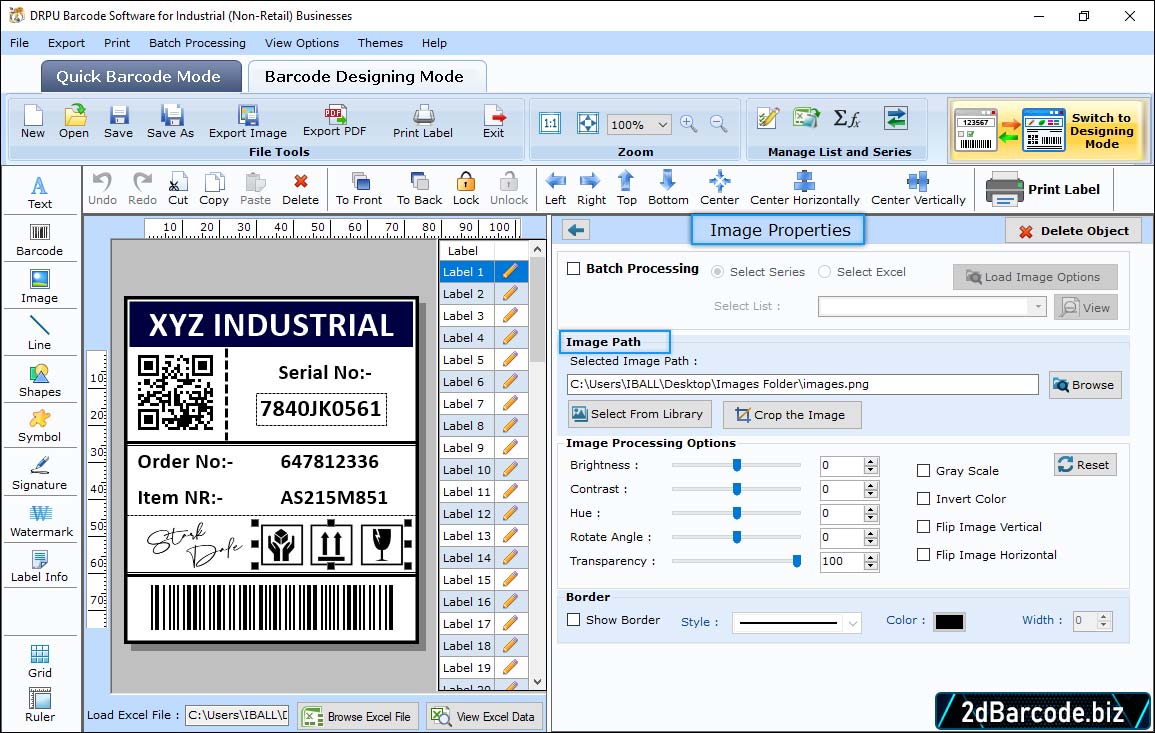Pick the border Color swatch

(x=949, y=622)
